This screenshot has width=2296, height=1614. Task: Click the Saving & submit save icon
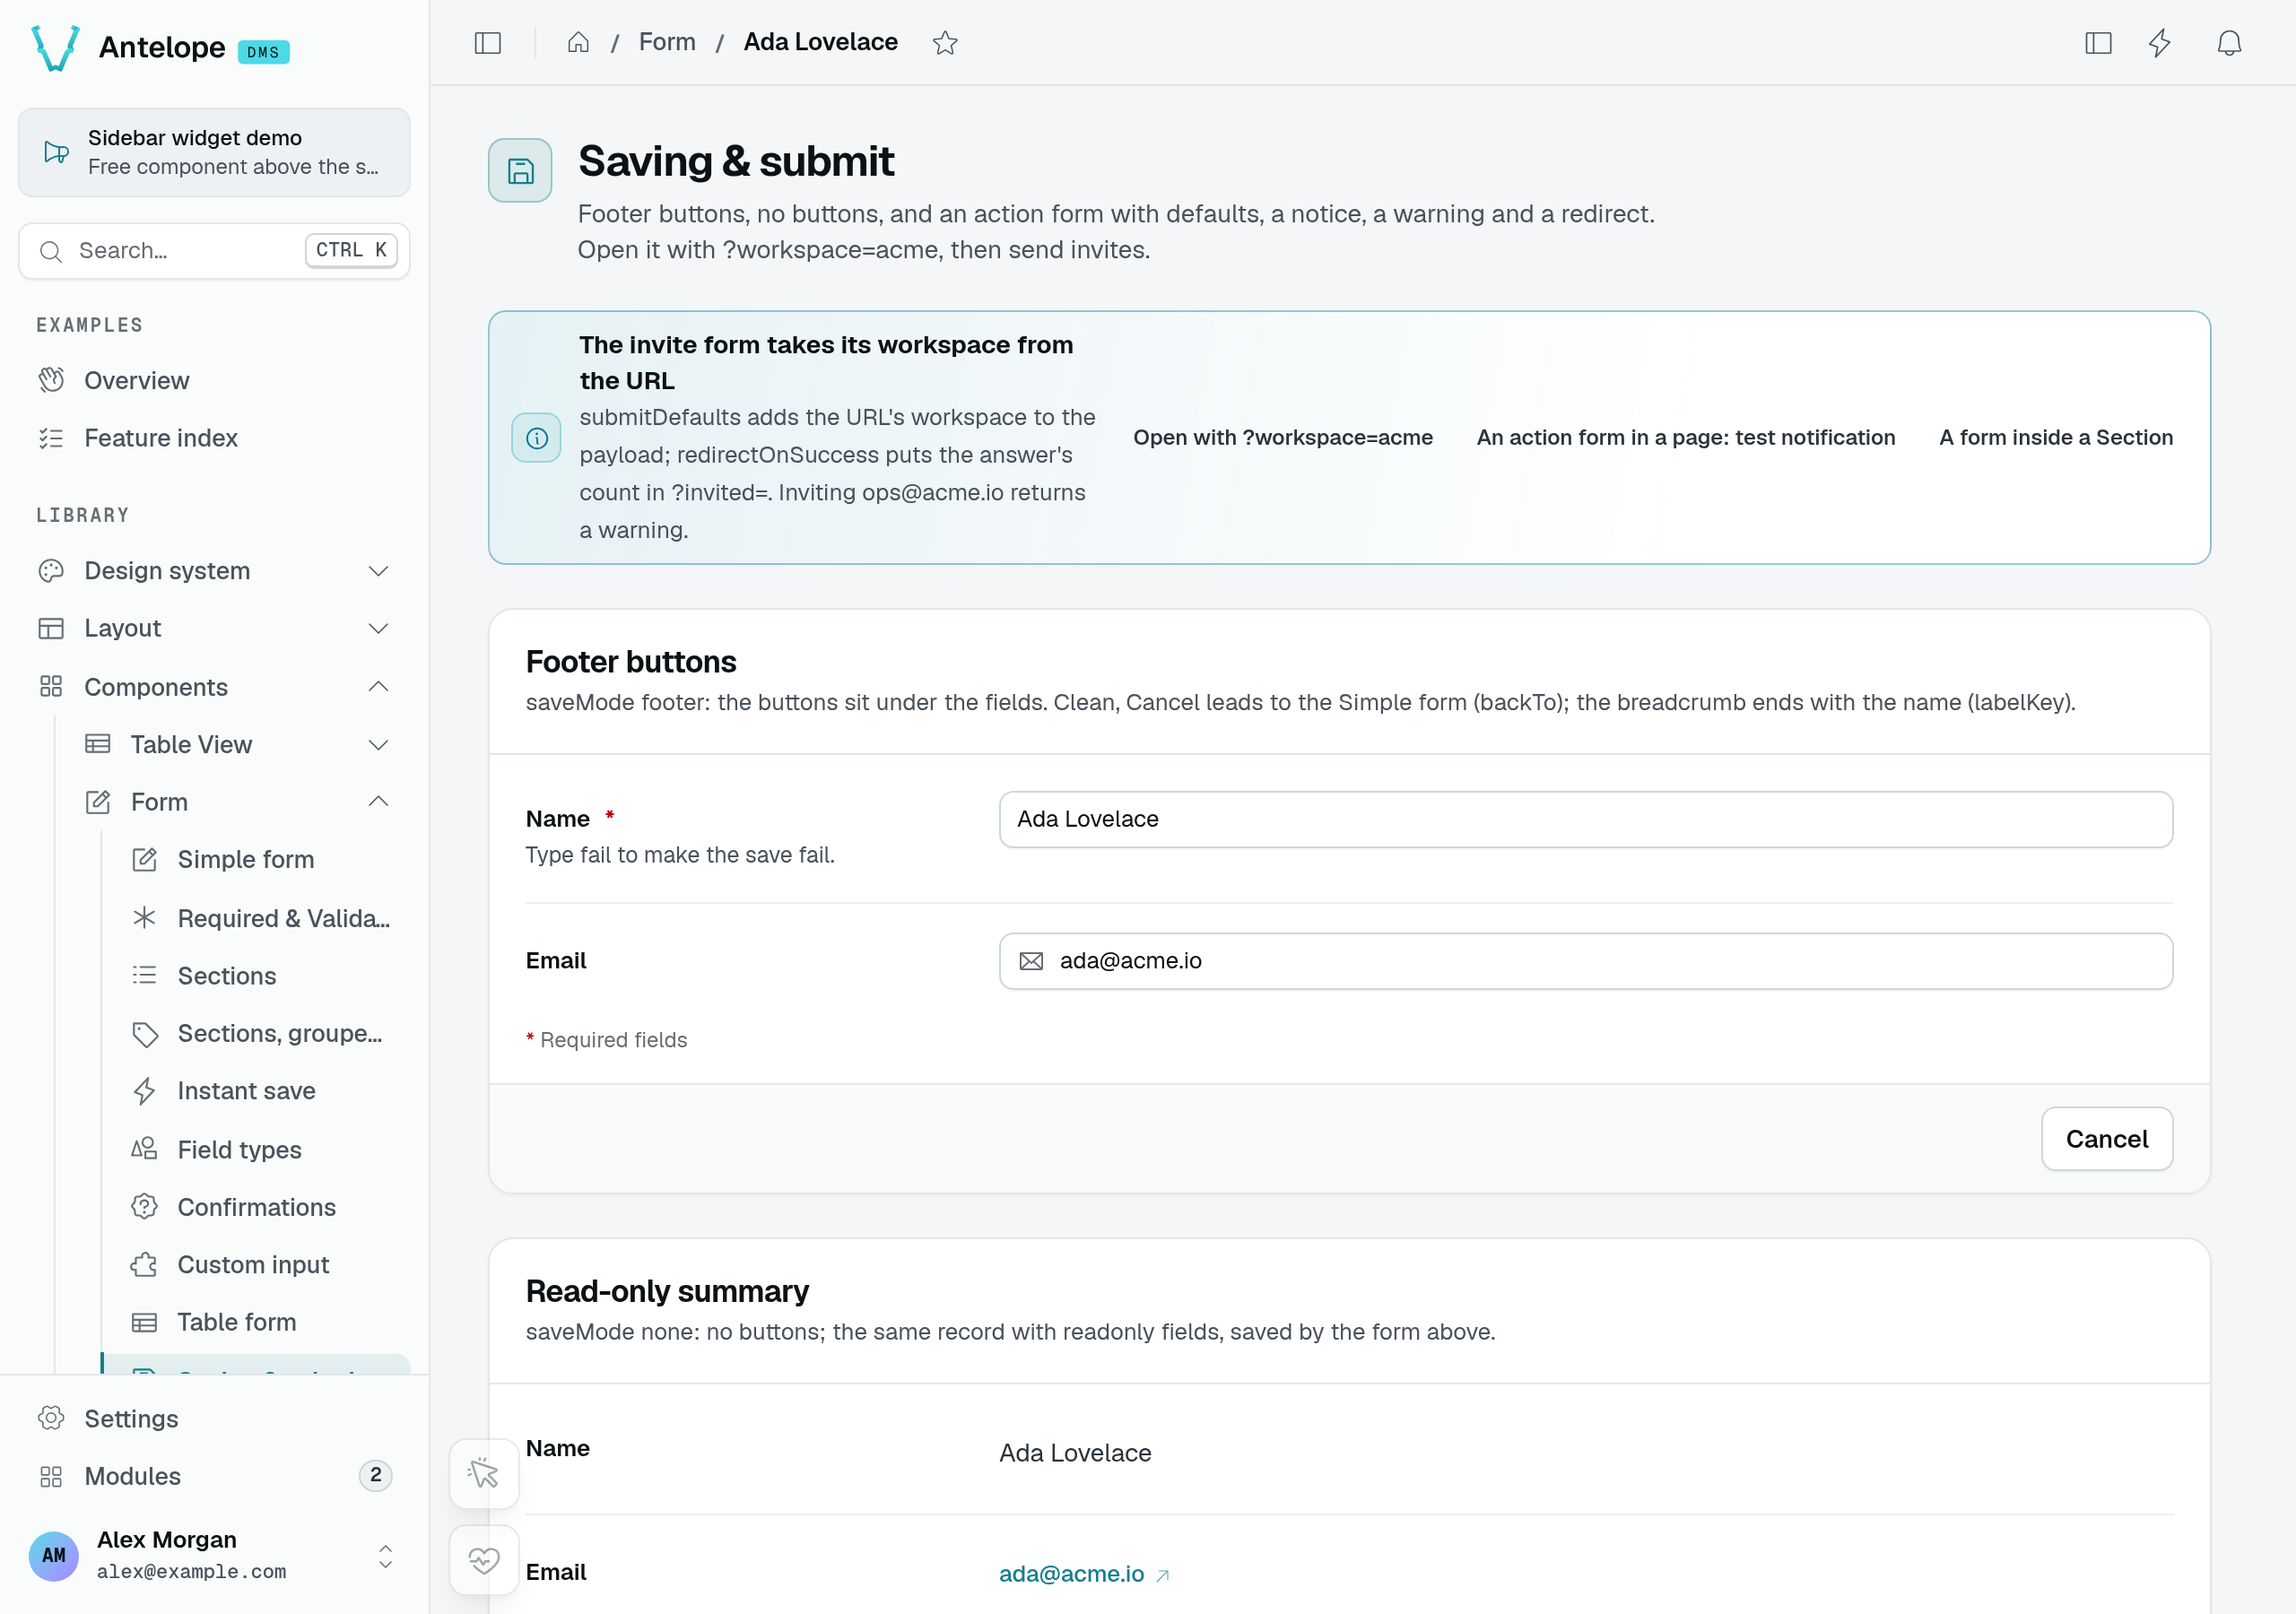(520, 171)
